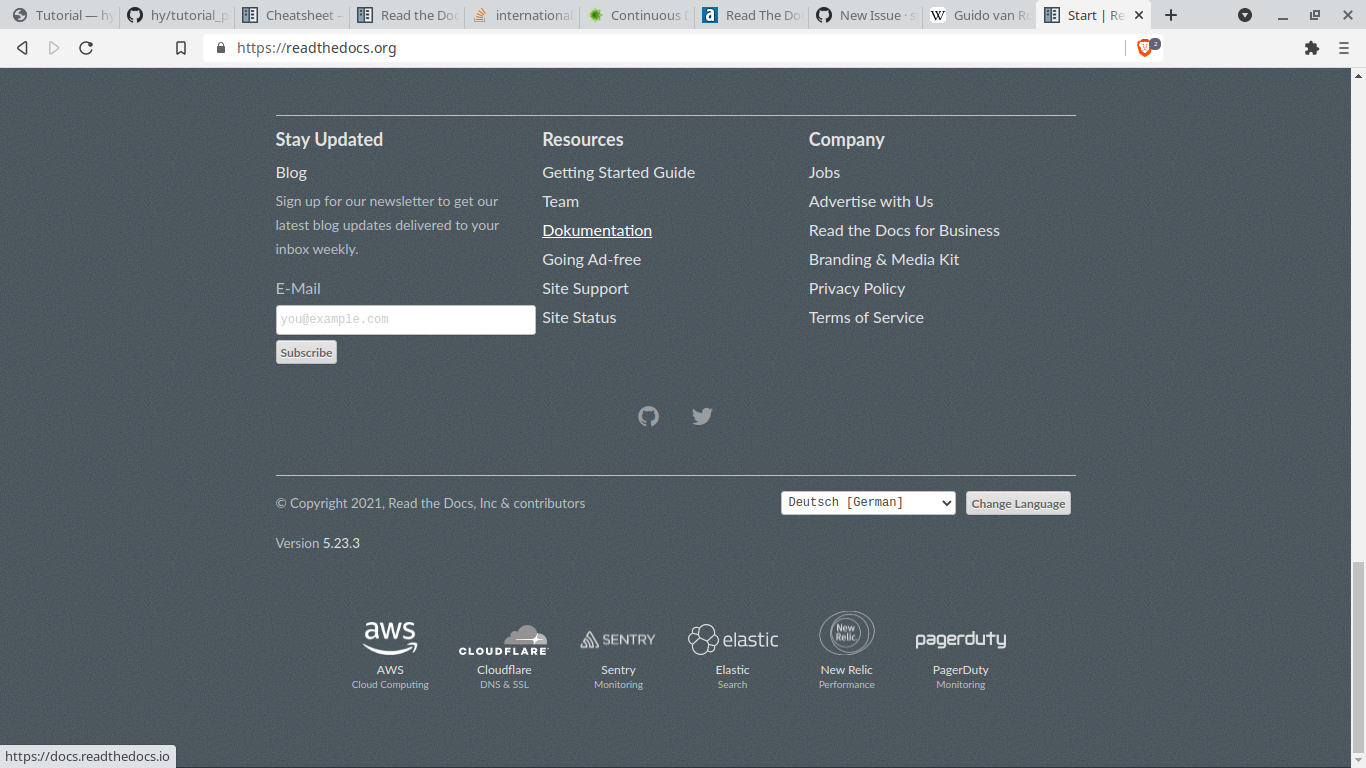Click the Elastic Search sponsor logo
Image resolution: width=1366 pixels, height=768 pixels.
(x=732, y=640)
